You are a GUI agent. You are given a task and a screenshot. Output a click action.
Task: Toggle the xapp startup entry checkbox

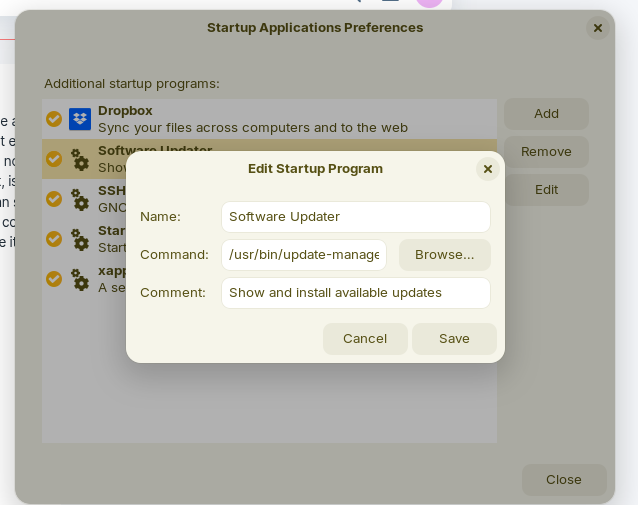click(54, 279)
